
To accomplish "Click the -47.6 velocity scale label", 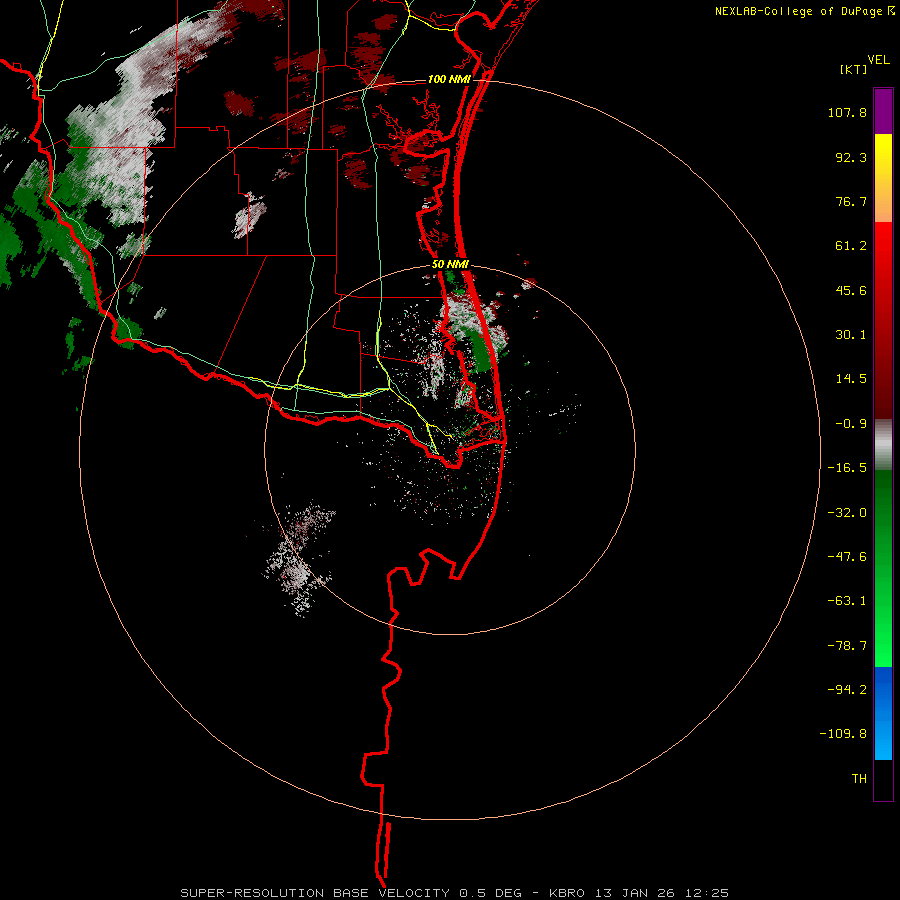I will click(847, 557).
